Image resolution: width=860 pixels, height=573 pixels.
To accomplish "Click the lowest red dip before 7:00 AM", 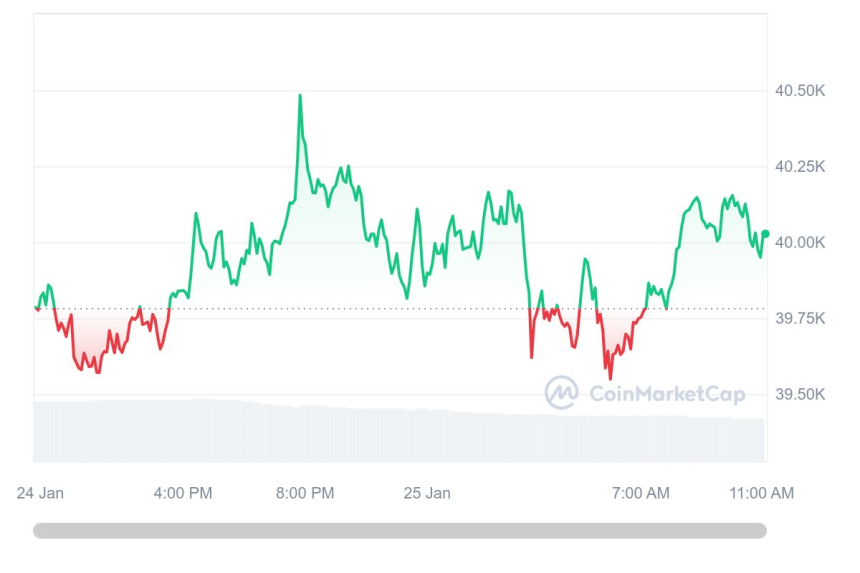I will coord(610,377).
